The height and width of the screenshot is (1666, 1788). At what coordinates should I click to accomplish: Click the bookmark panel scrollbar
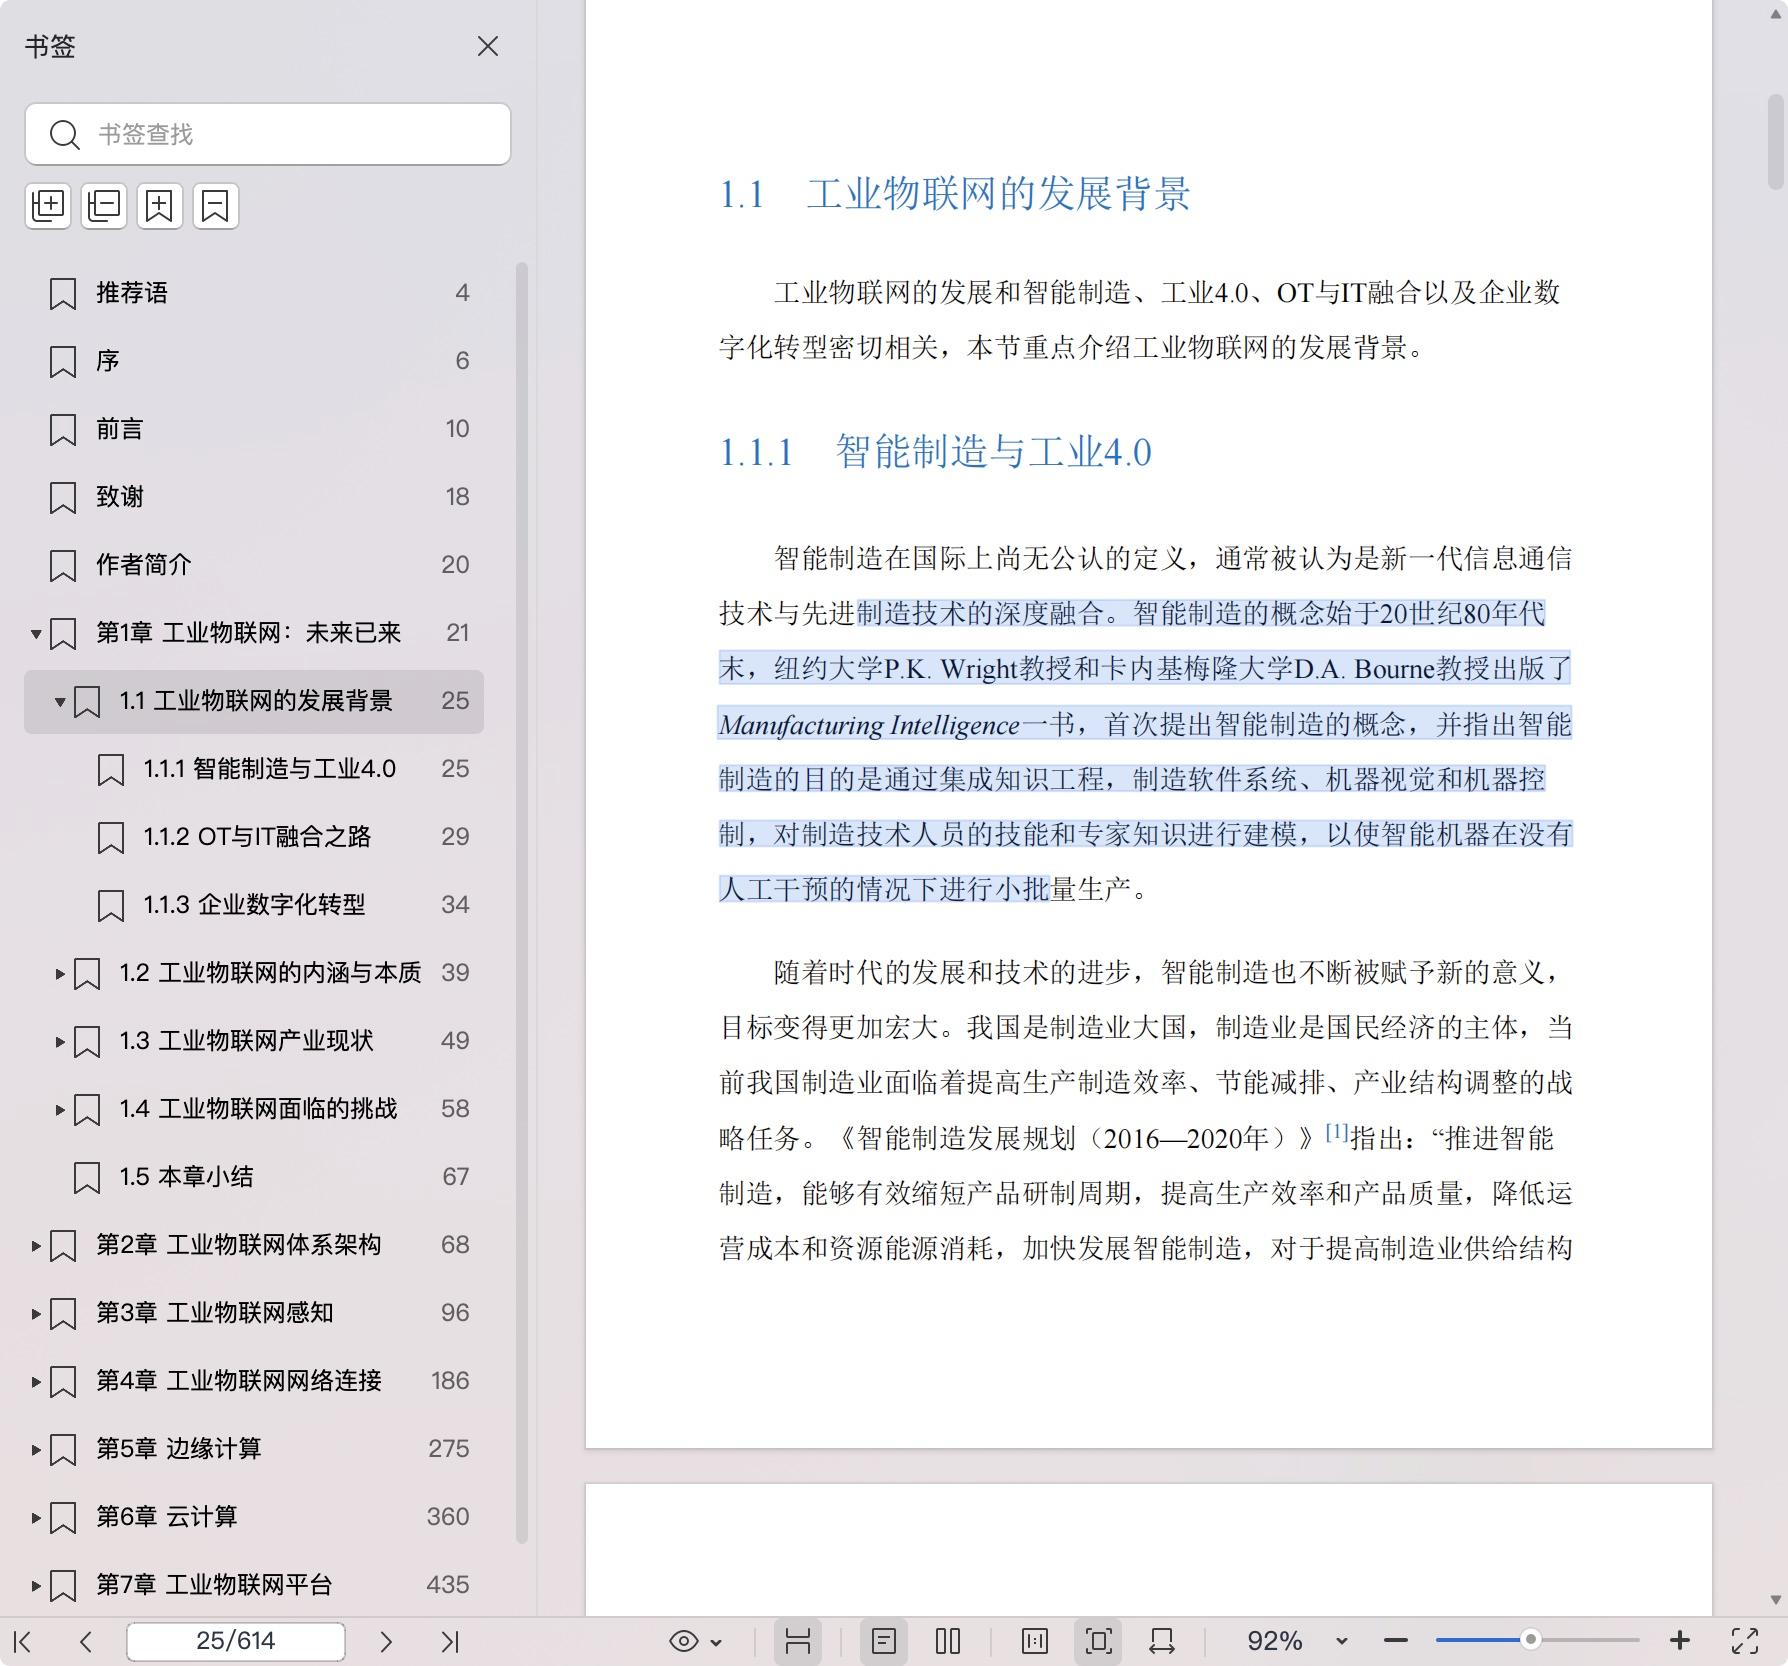click(x=521, y=902)
